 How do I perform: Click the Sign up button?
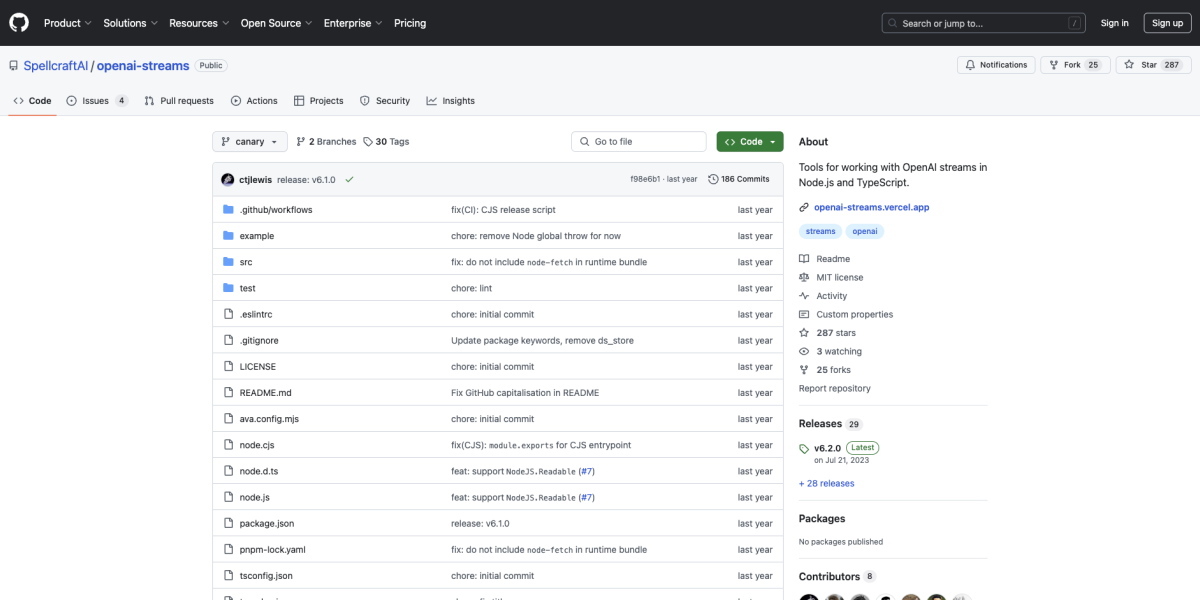tap(1167, 22)
